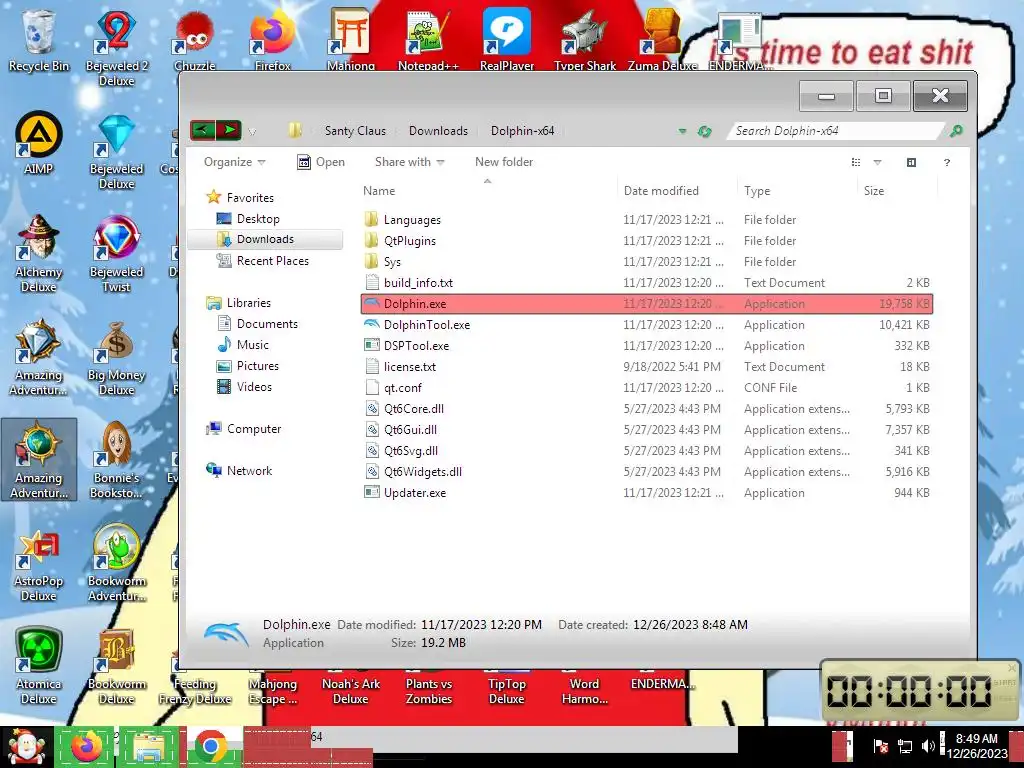
Task: Click the green Back navigation arrow
Action: coord(202,131)
